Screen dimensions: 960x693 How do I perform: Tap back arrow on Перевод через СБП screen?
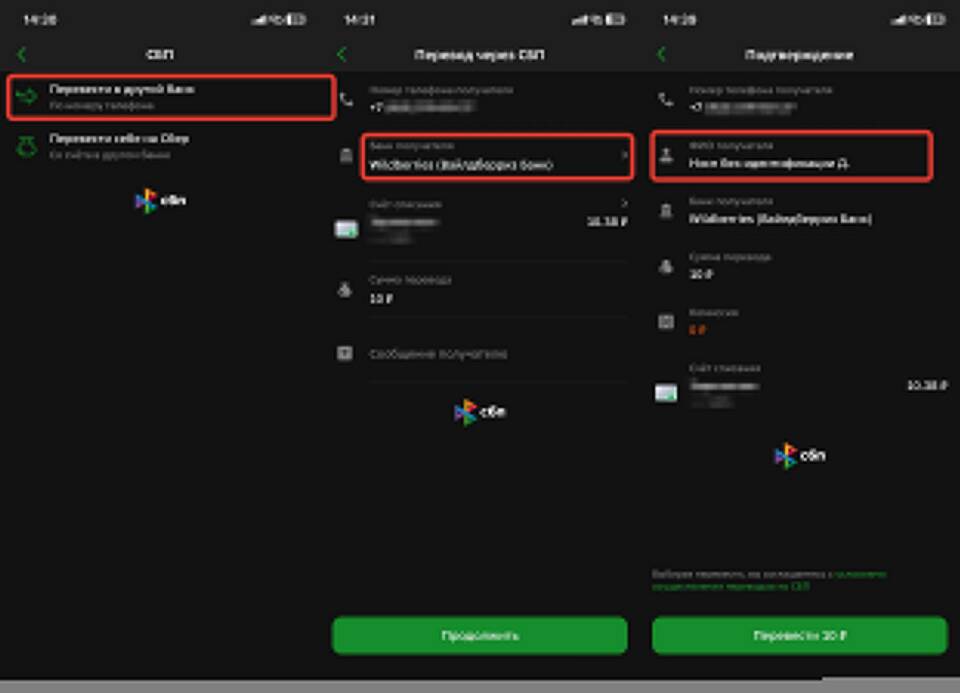click(342, 55)
